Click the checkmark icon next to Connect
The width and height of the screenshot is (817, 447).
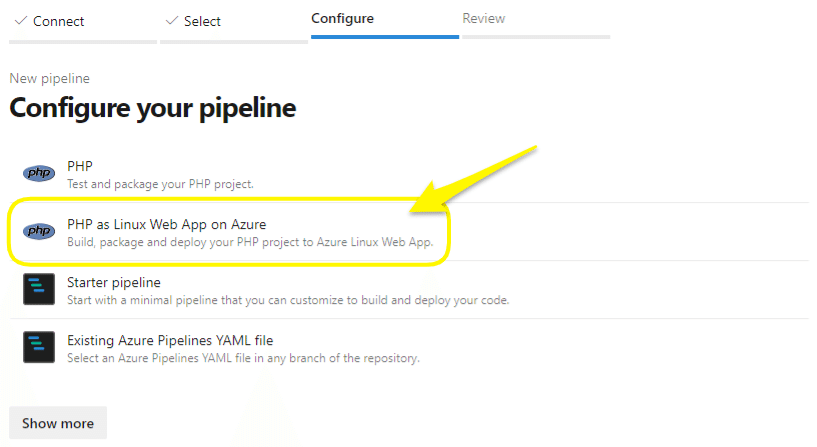click(20, 21)
